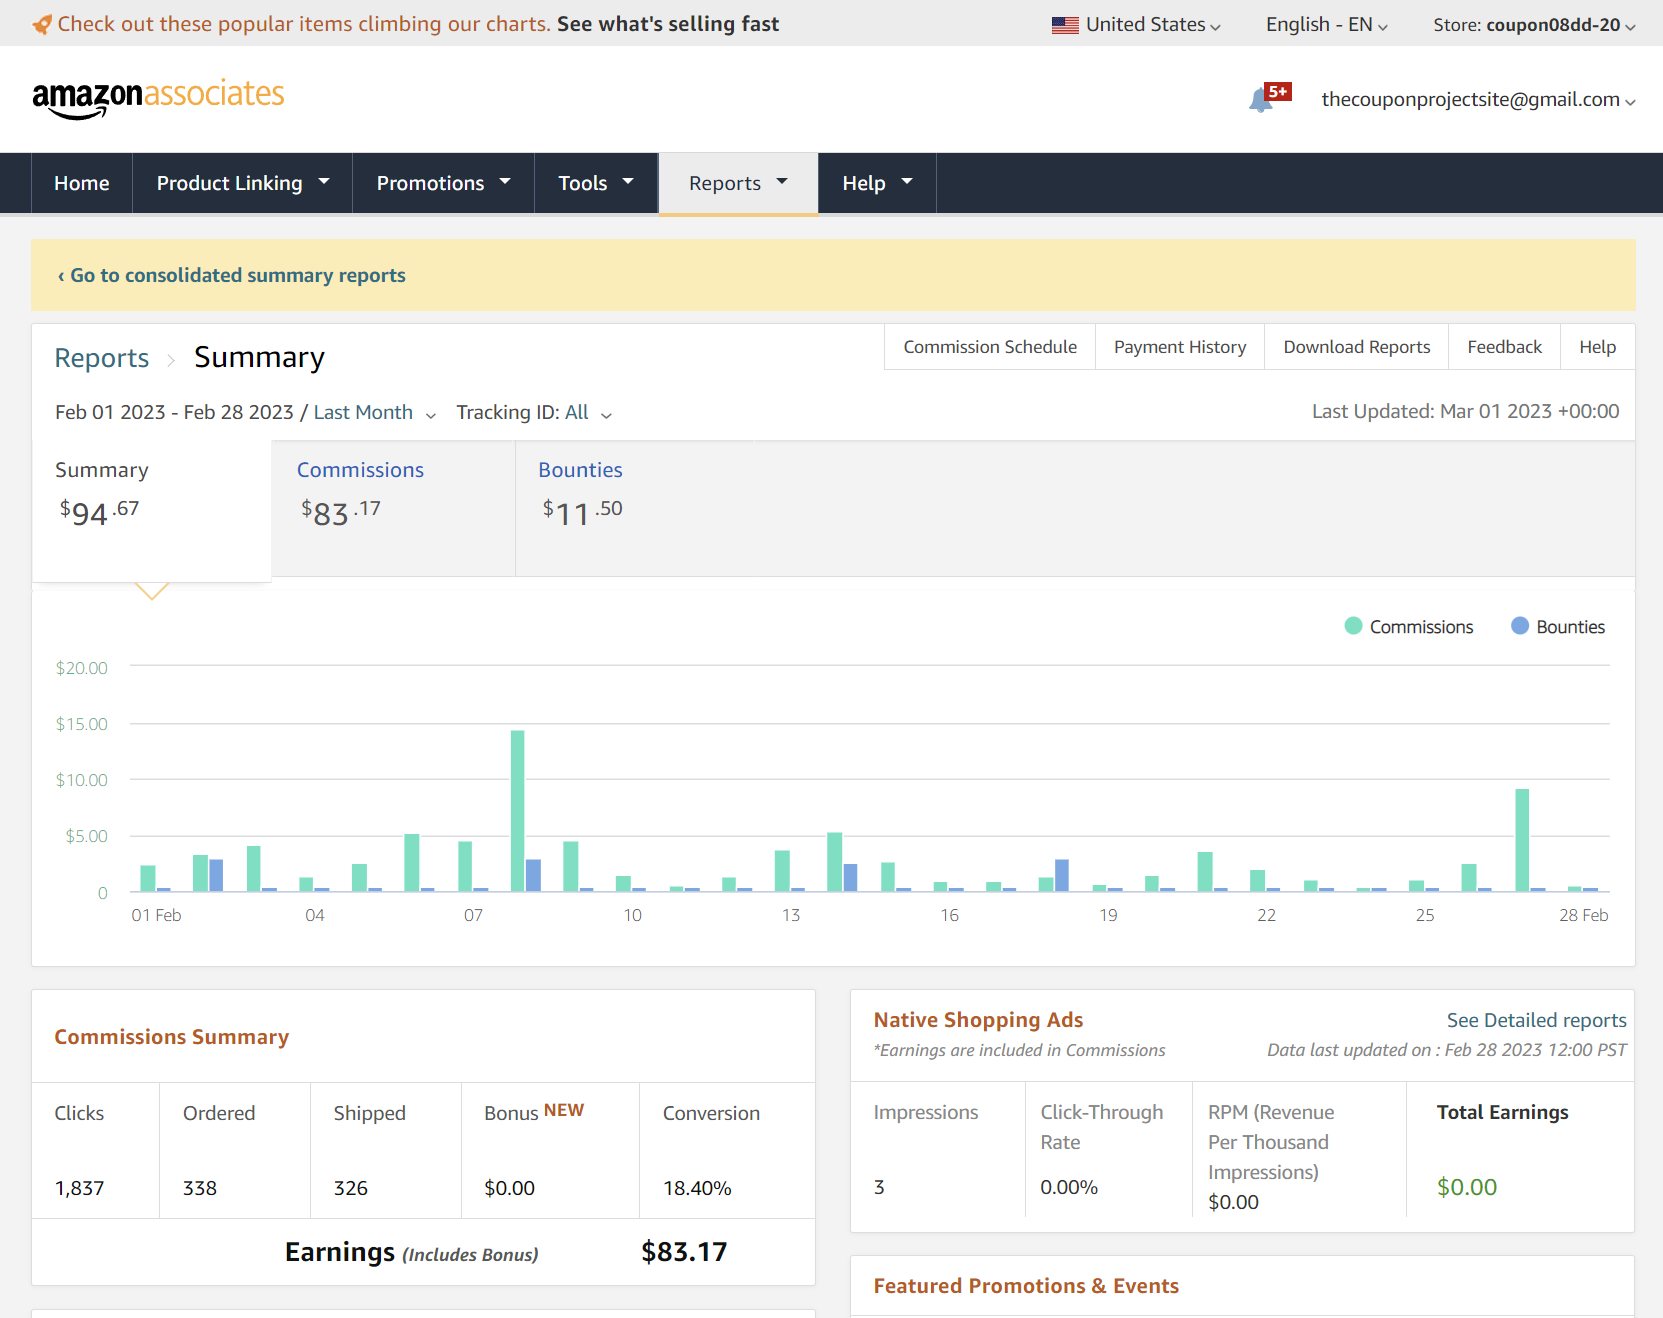The width and height of the screenshot is (1663, 1318).
Task: Toggle the Commissions legend dot
Action: tap(1353, 626)
